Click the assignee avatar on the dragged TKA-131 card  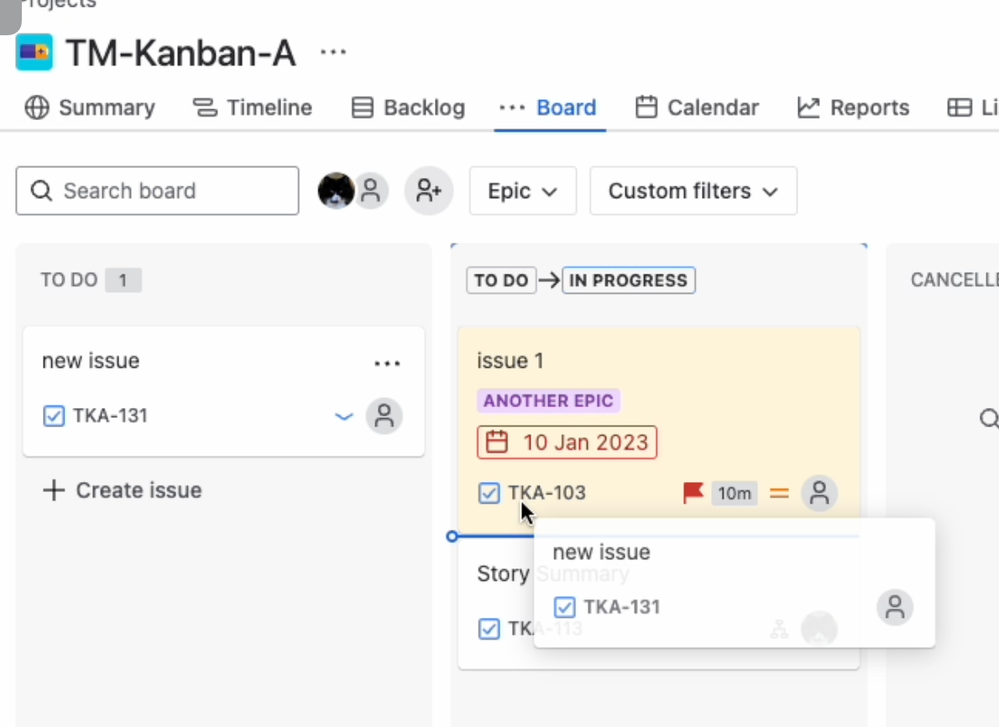[895, 607]
